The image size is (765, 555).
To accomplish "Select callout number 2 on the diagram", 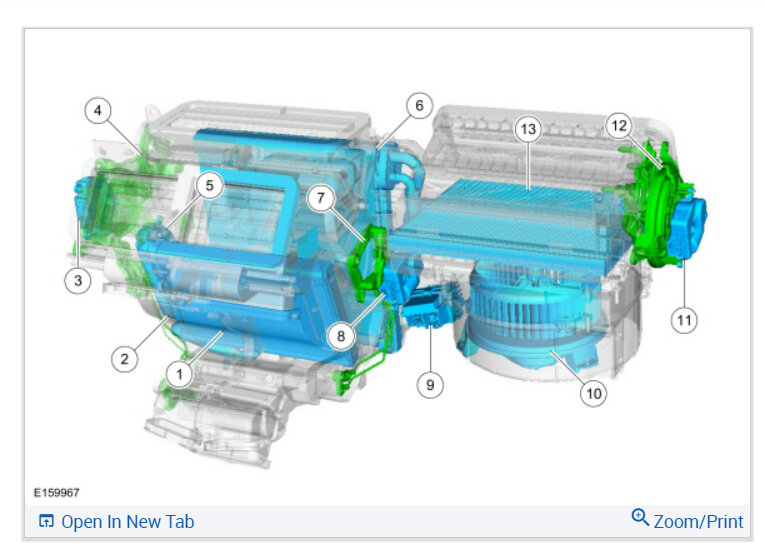I will click(124, 359).
